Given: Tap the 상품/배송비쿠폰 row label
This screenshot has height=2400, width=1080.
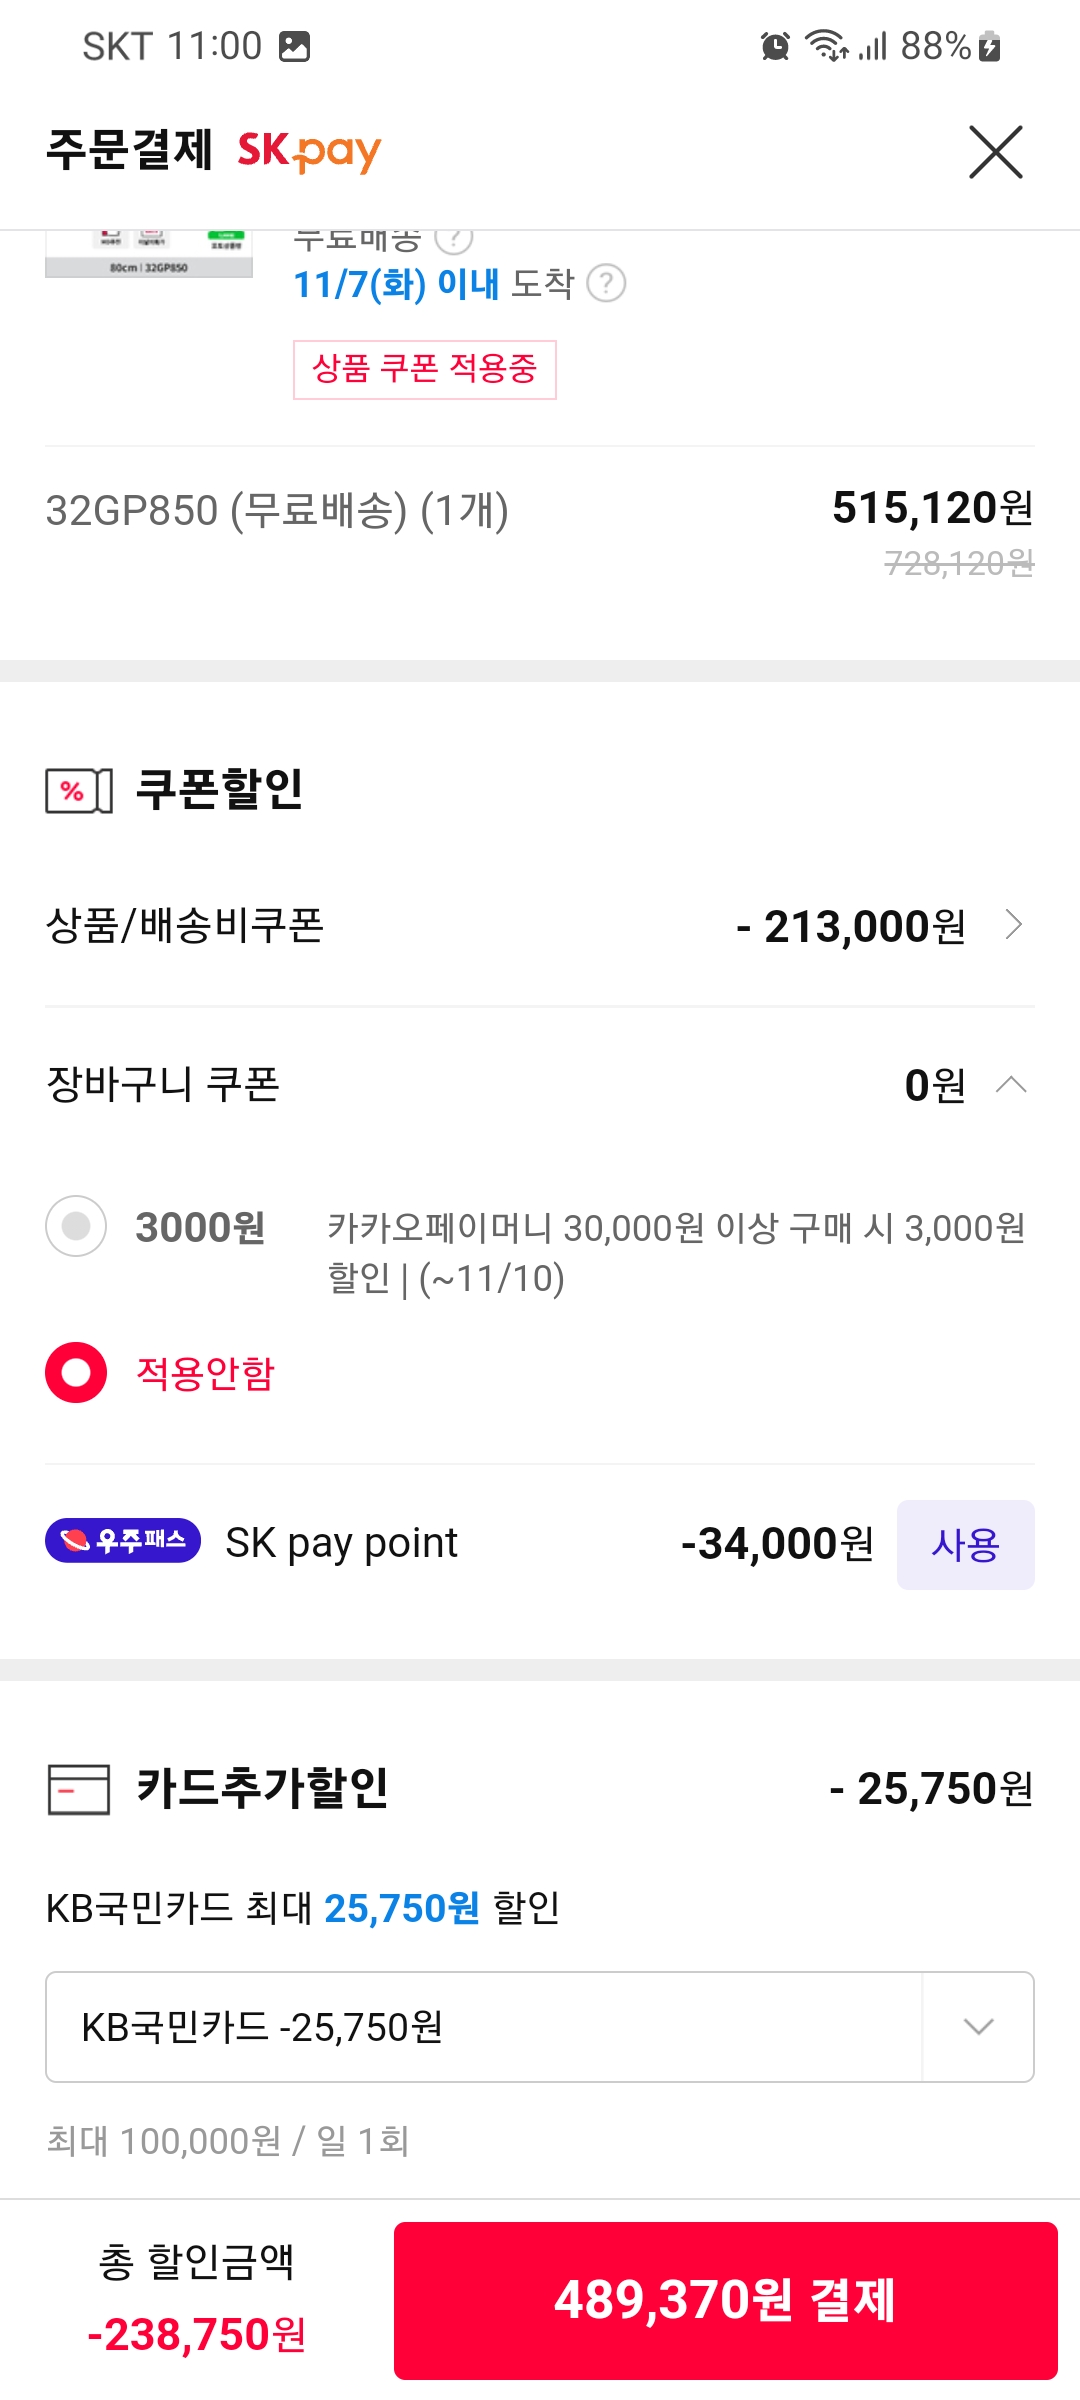Looking at the screenshot, I should coord(185,925).
